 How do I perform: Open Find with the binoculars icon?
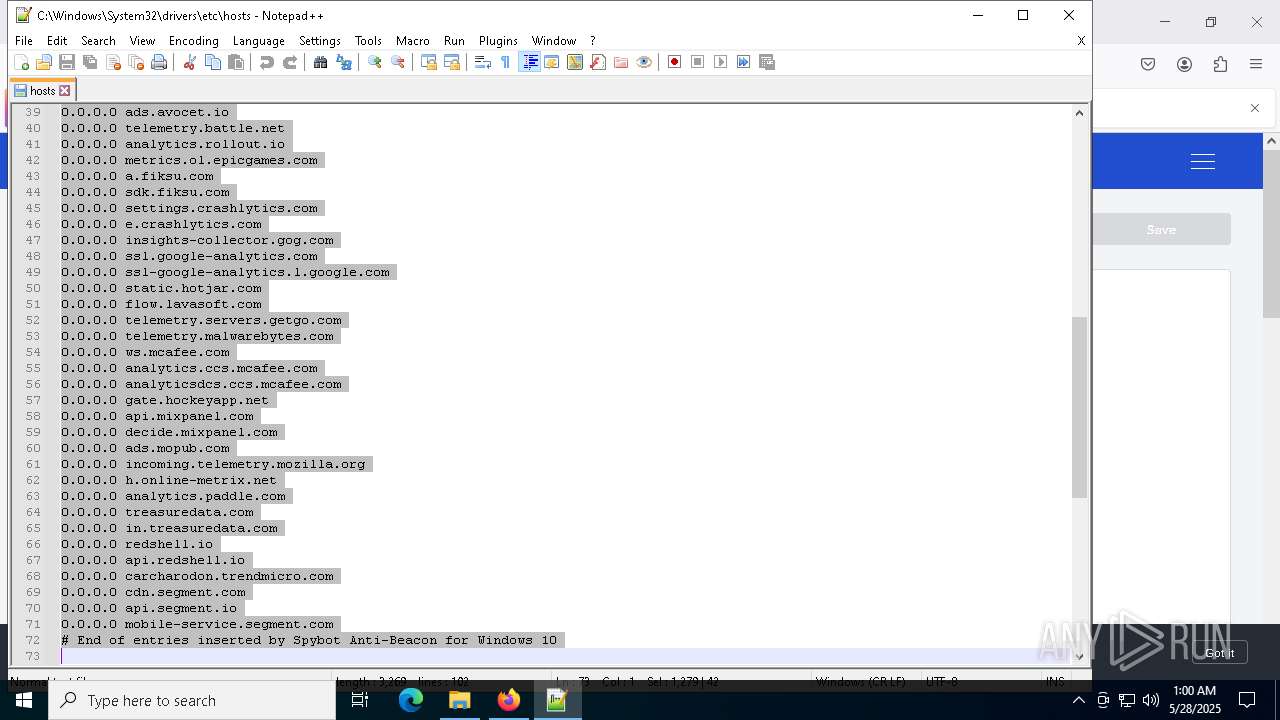tap(320, 62)
